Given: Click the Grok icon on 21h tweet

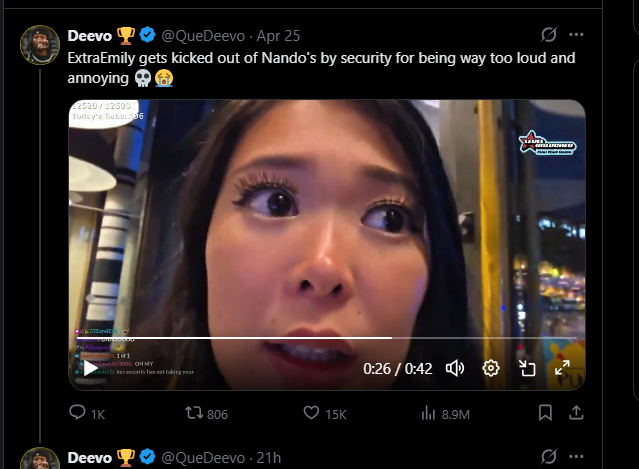Looking at the screenshot, I should [549, 456].
